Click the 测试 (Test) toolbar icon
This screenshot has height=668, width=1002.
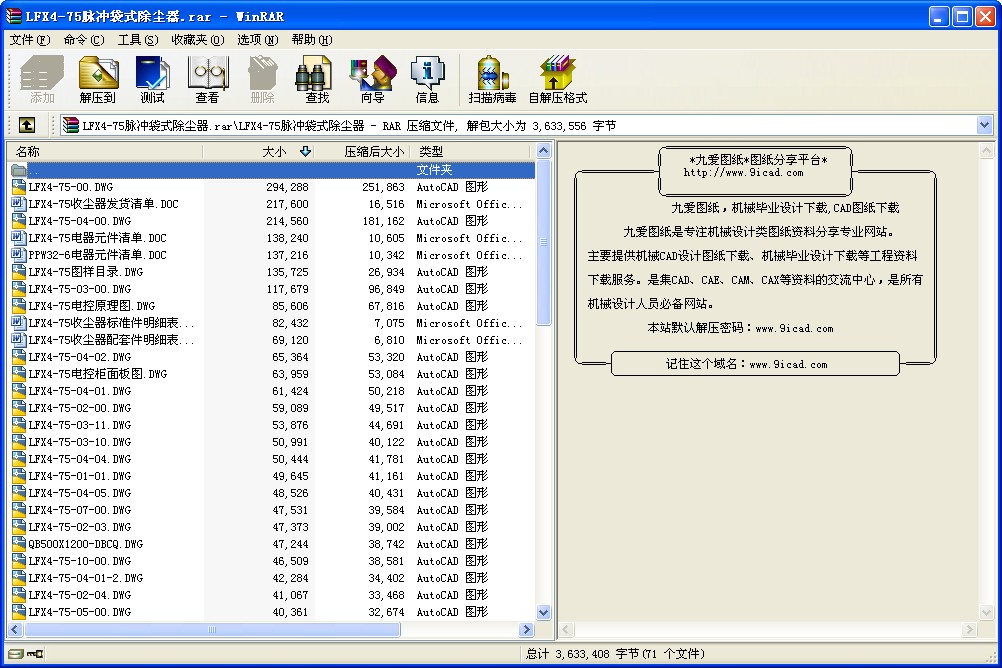pyautogui.click(x=152, y=78)
